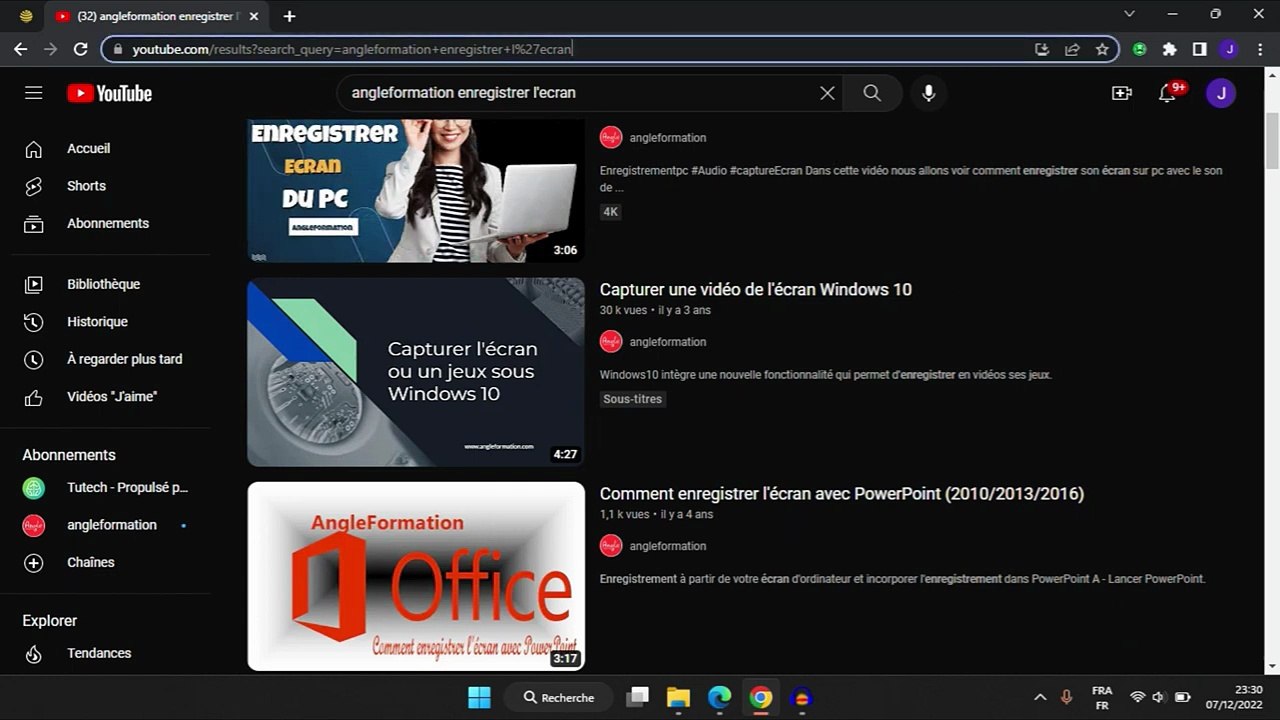The width and height of the screenshot is (1280, 720).
Task: Open Enregistrer Ecran du PC thumbnail
Action: point(416,191)
